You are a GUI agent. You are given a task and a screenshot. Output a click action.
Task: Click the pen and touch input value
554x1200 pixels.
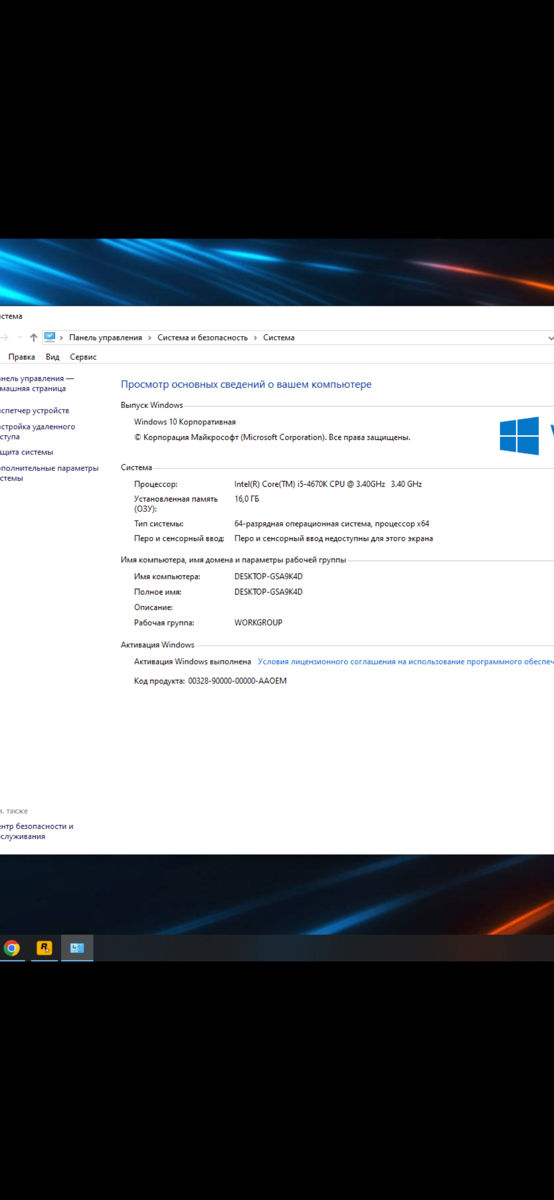[334, 538]
